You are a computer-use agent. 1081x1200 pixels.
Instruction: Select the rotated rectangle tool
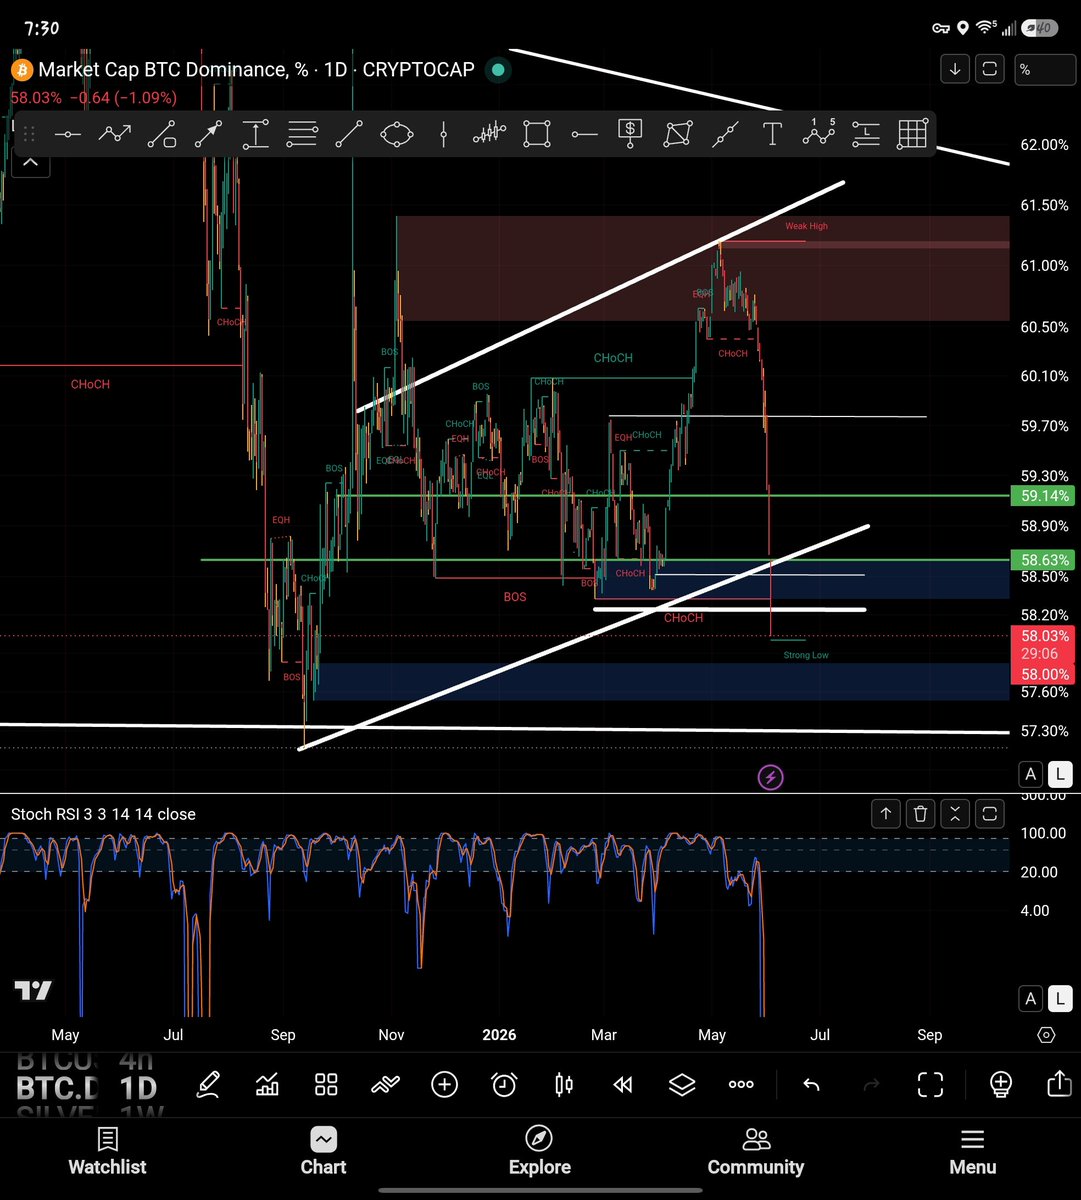coord(678,134)
